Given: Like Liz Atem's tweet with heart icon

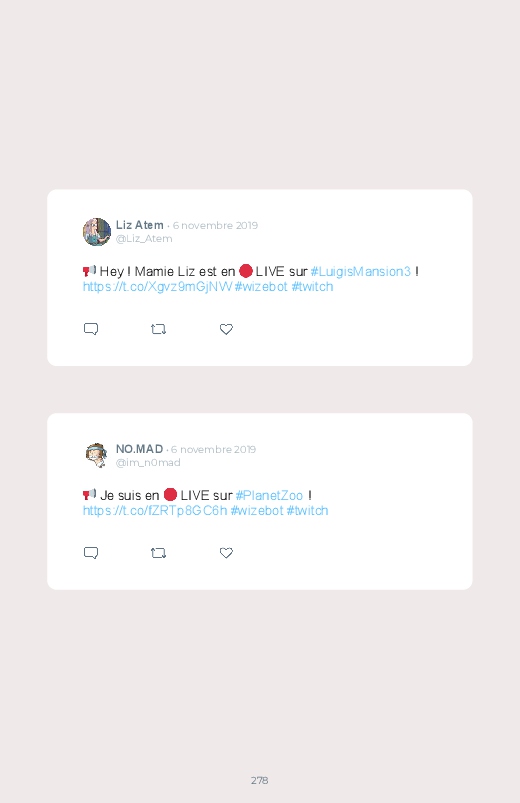Looking at the screenshot, I should [226, 329].
